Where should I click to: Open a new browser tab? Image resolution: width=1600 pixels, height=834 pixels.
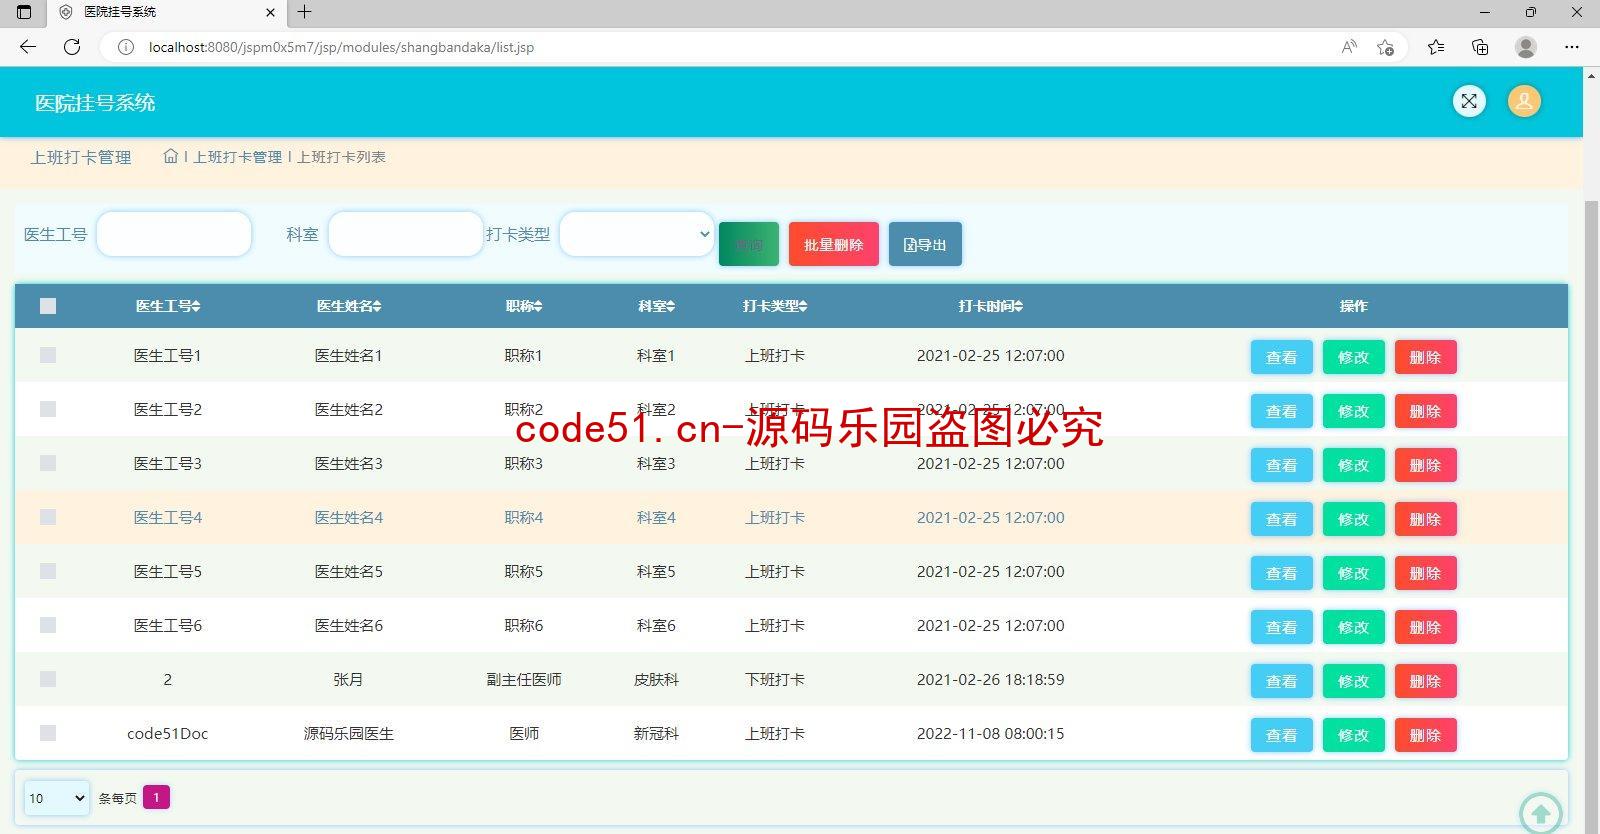click(305, 12)
